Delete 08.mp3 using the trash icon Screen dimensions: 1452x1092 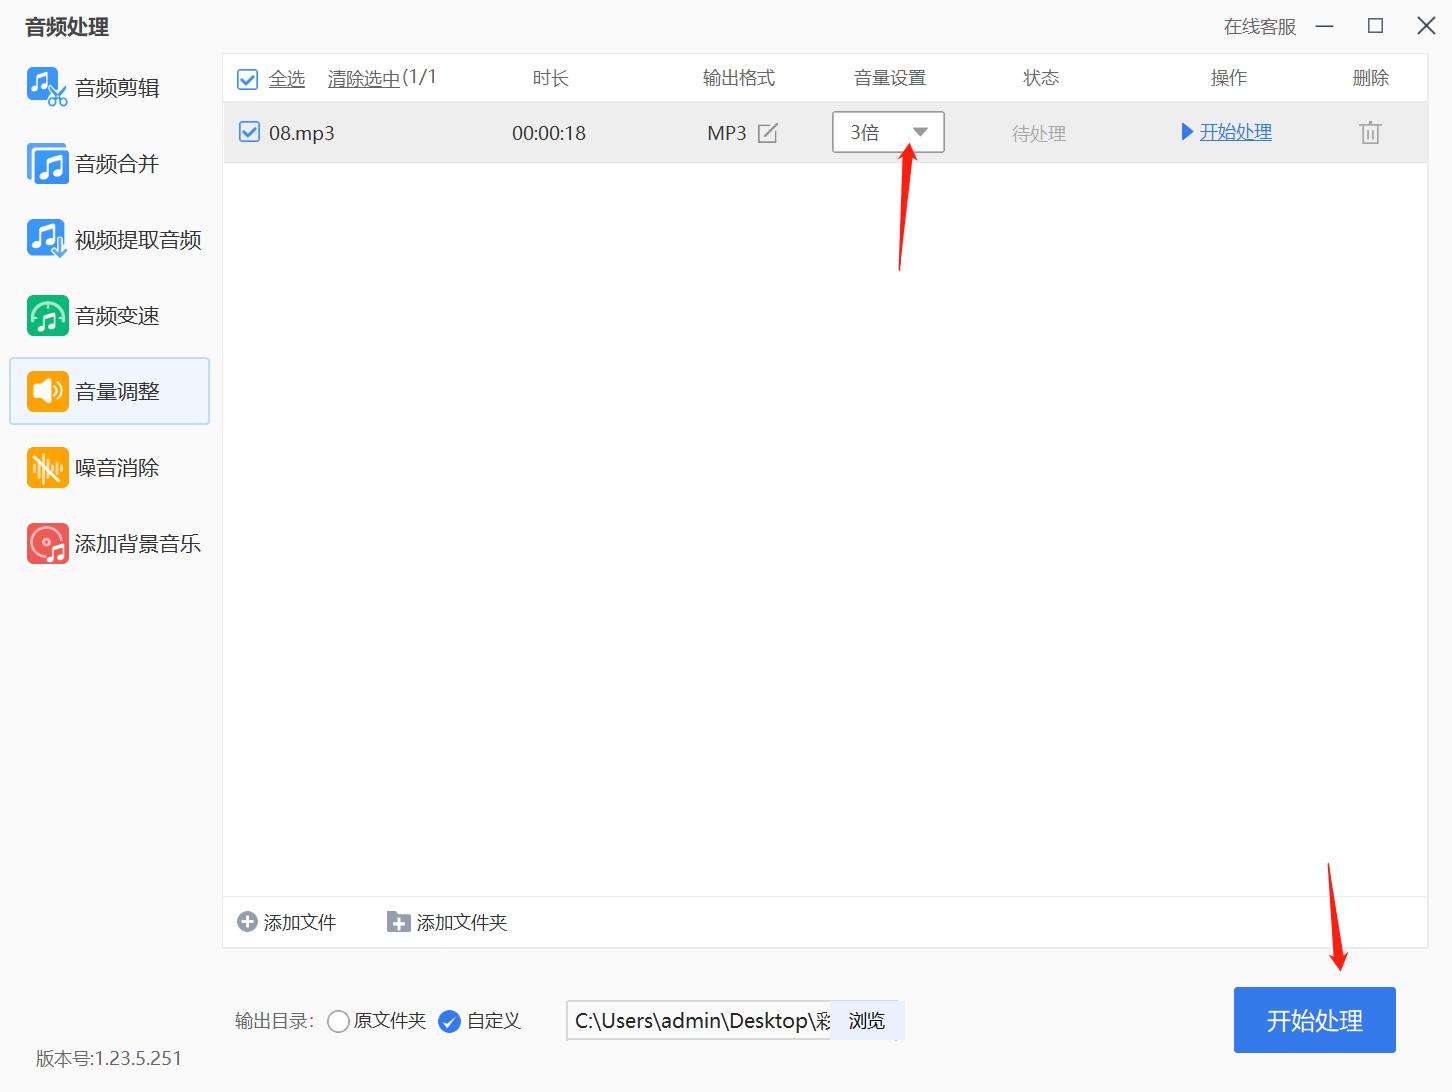pos(1370,132)
